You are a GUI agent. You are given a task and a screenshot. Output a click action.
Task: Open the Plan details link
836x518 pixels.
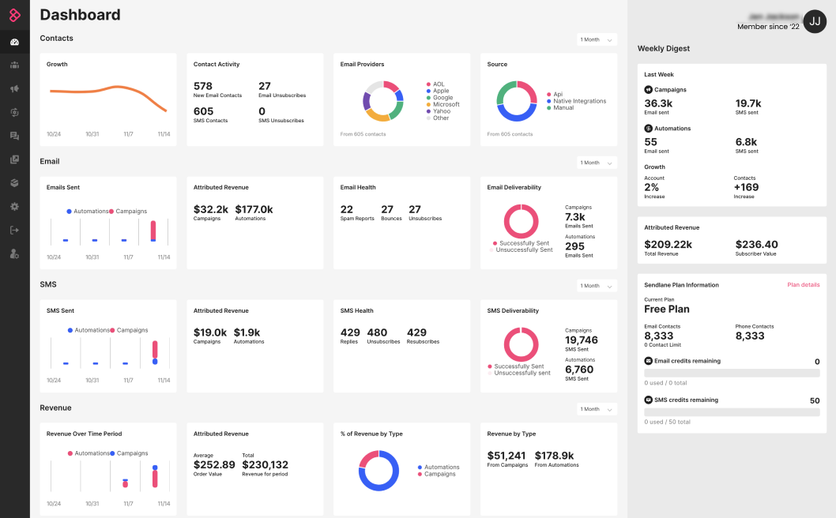point(803,285)
